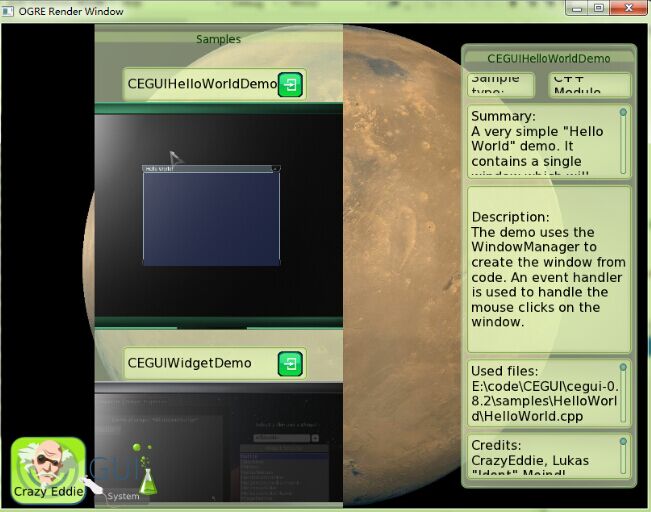Click the CEGUIHelloWorldDemo sample name label

202,84
